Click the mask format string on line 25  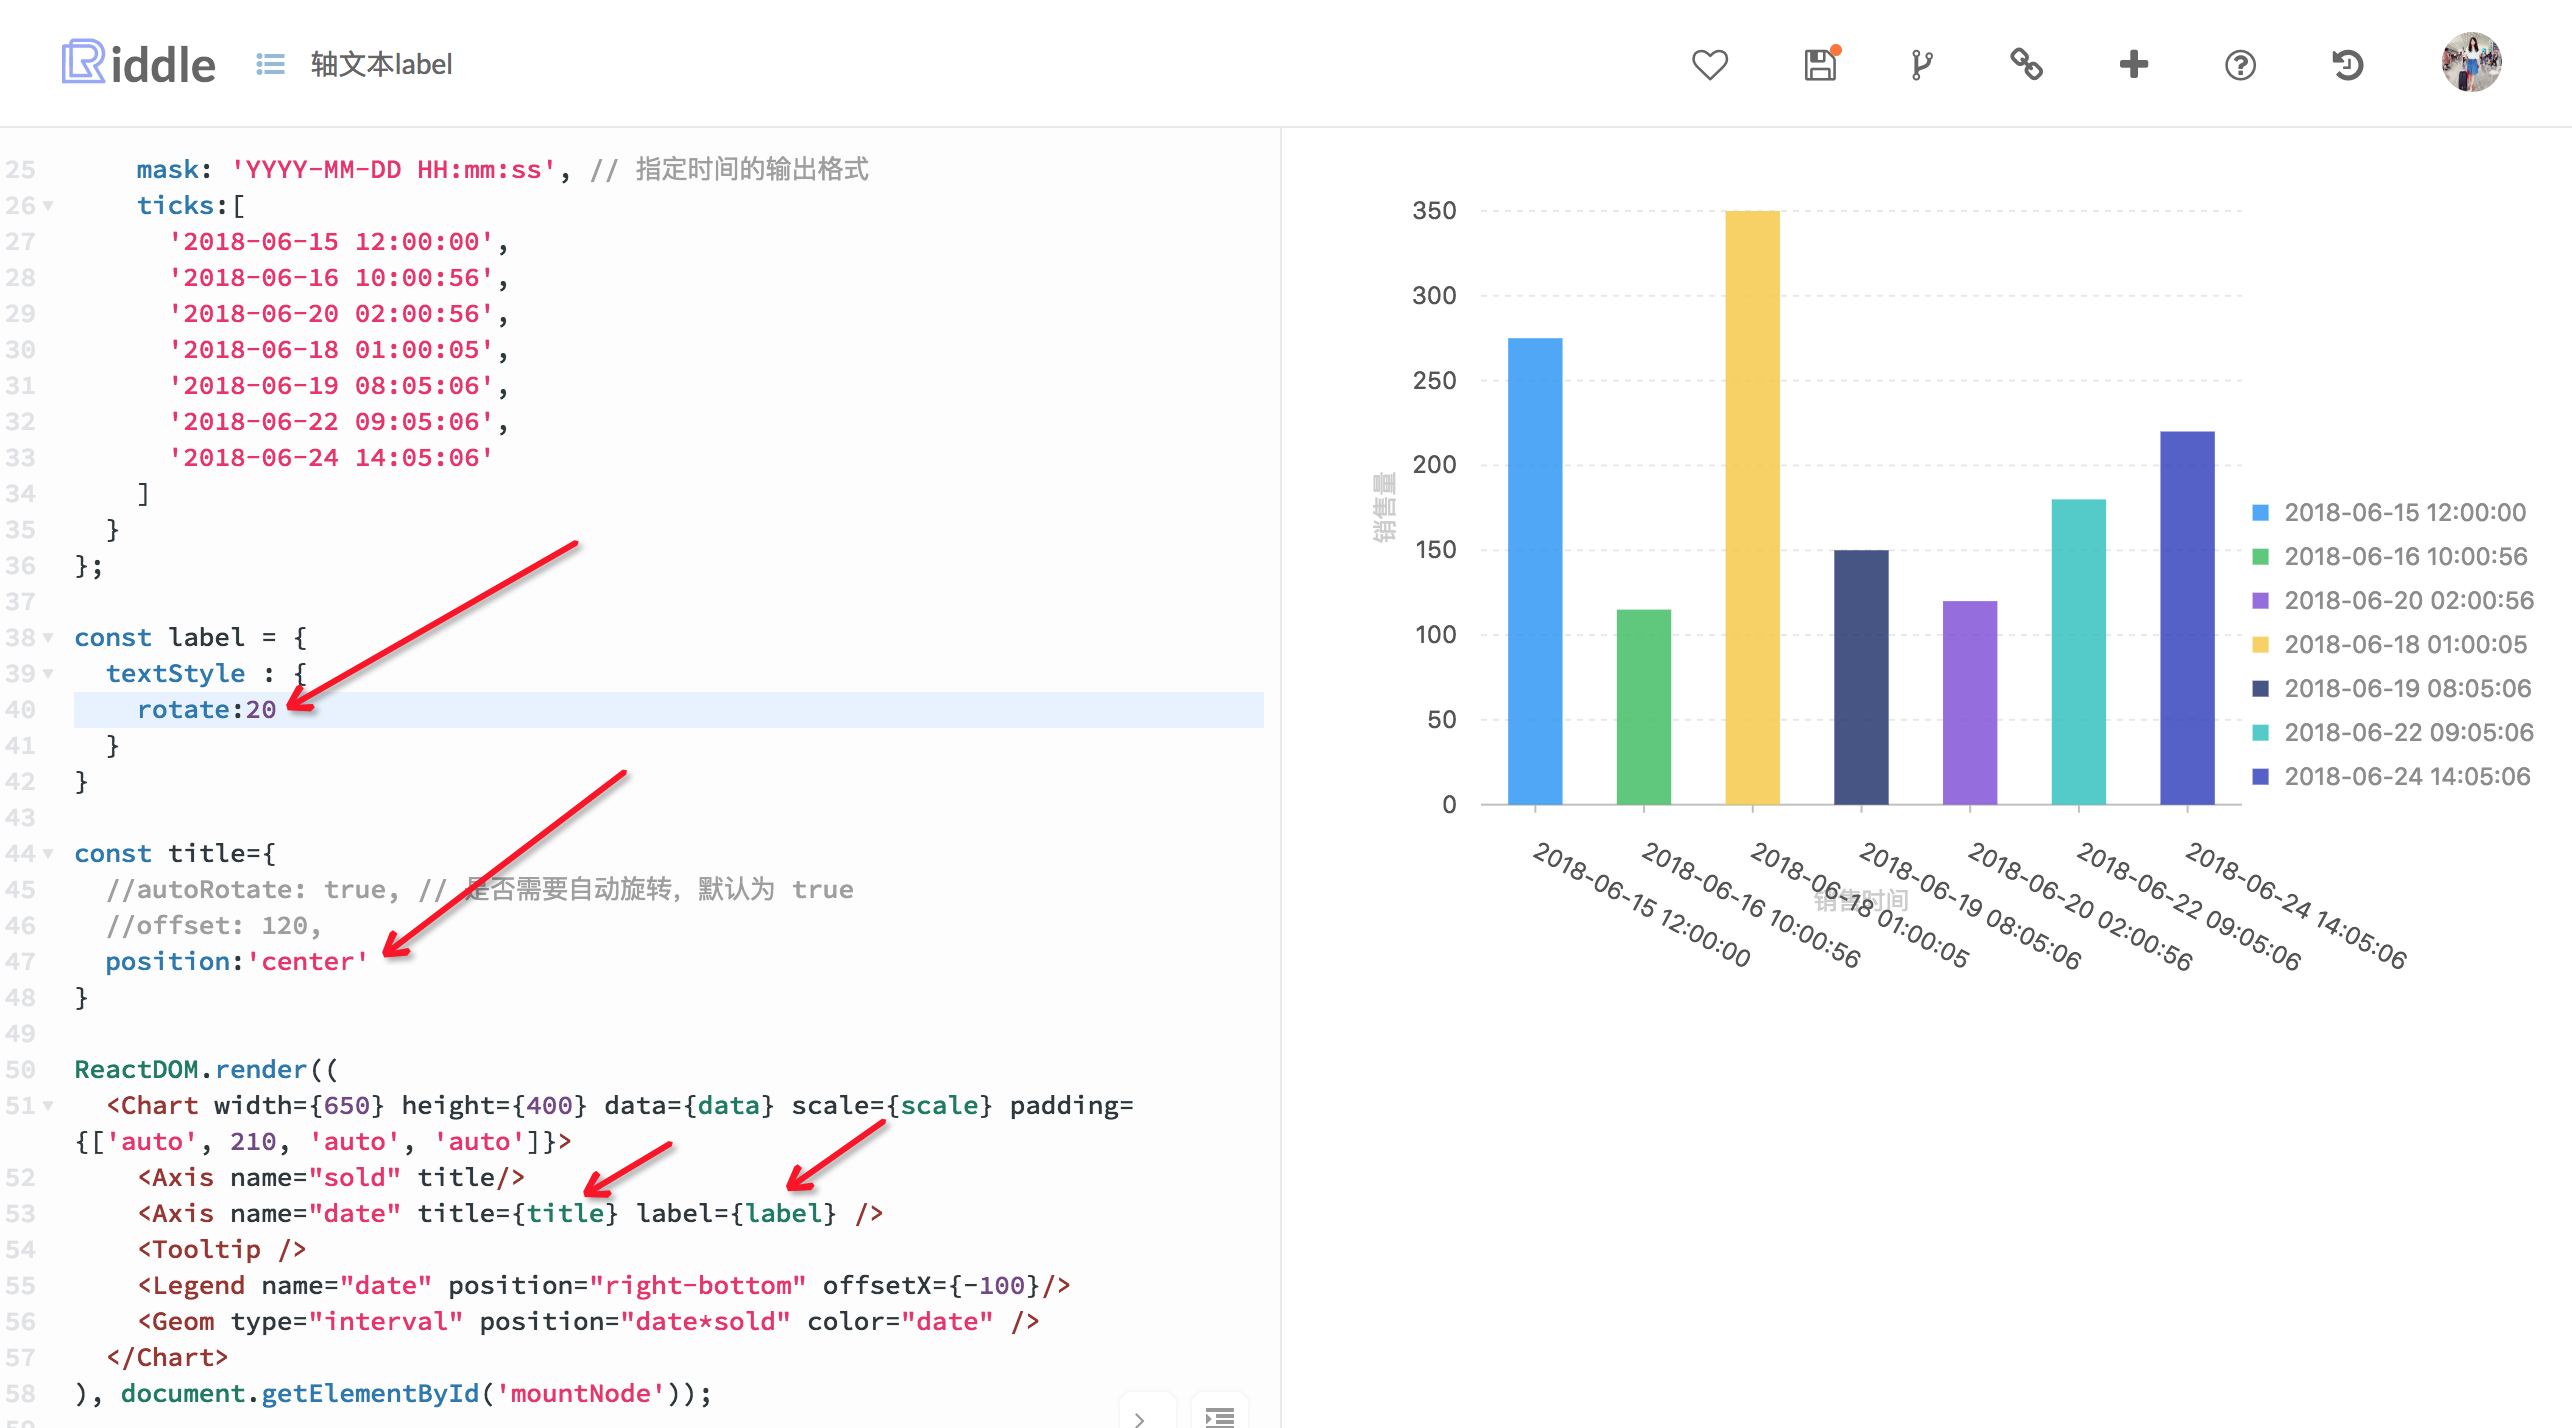[393, 170]
